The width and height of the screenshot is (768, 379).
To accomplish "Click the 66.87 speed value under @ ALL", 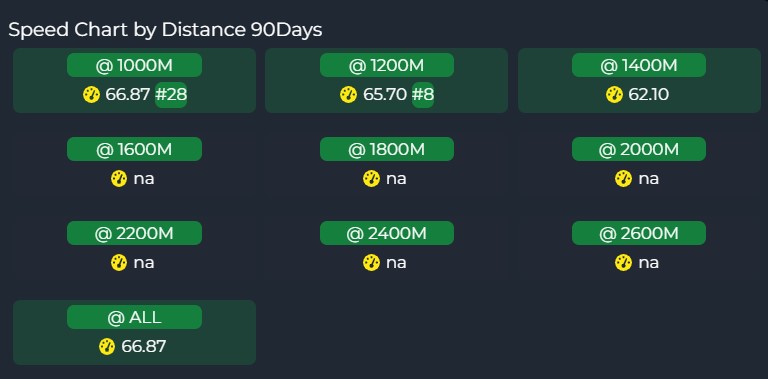I will tap(144, 347).
